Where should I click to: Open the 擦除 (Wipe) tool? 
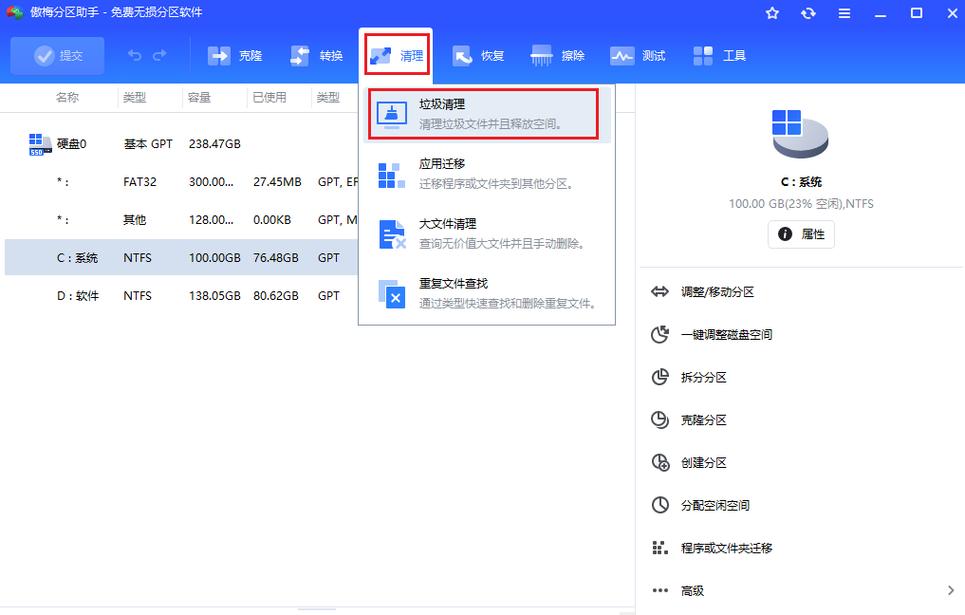click(557, 55)
